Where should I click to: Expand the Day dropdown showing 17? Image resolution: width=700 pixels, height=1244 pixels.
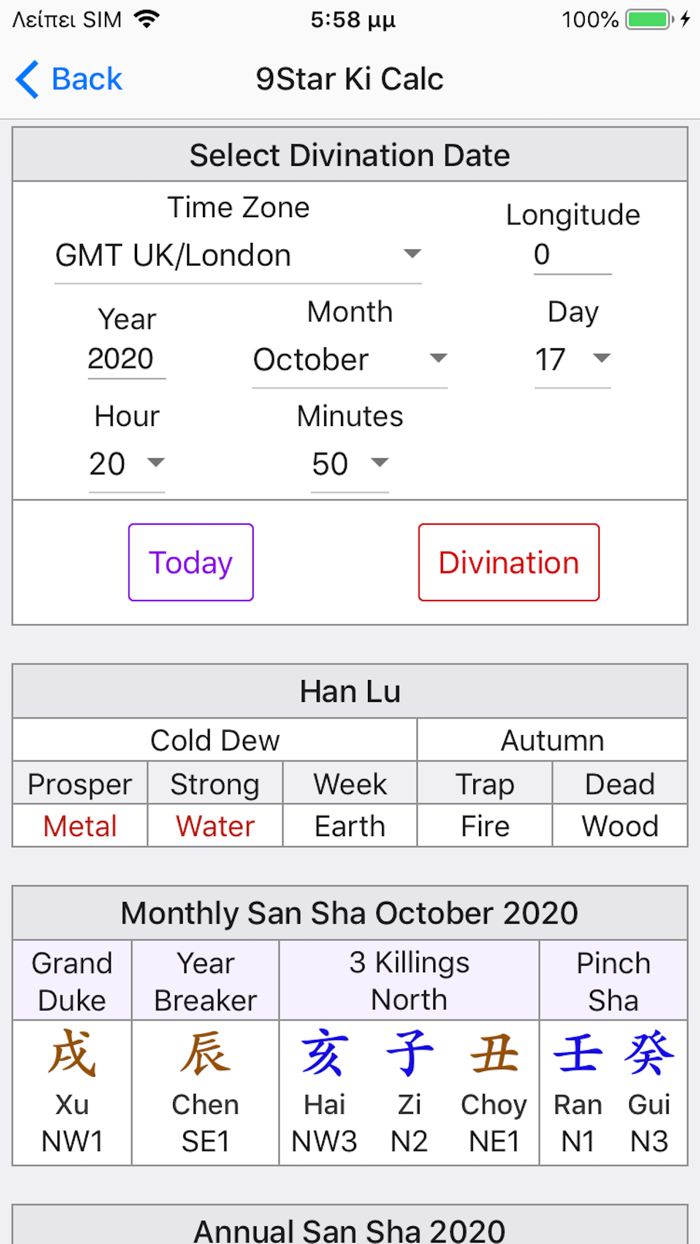click(x=572, y=360)
